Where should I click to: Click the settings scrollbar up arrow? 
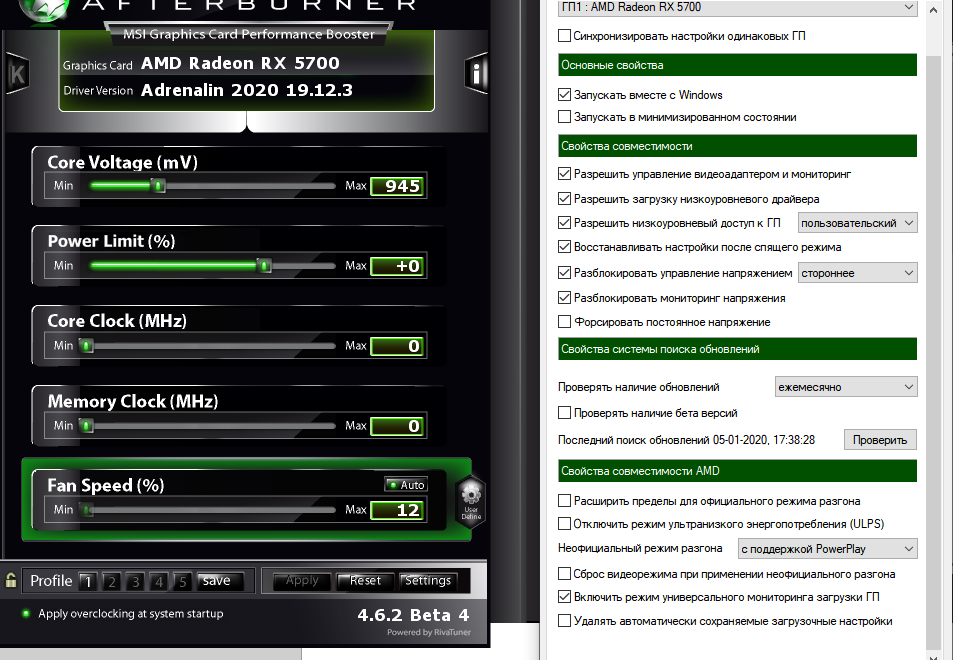coord(934,9)
